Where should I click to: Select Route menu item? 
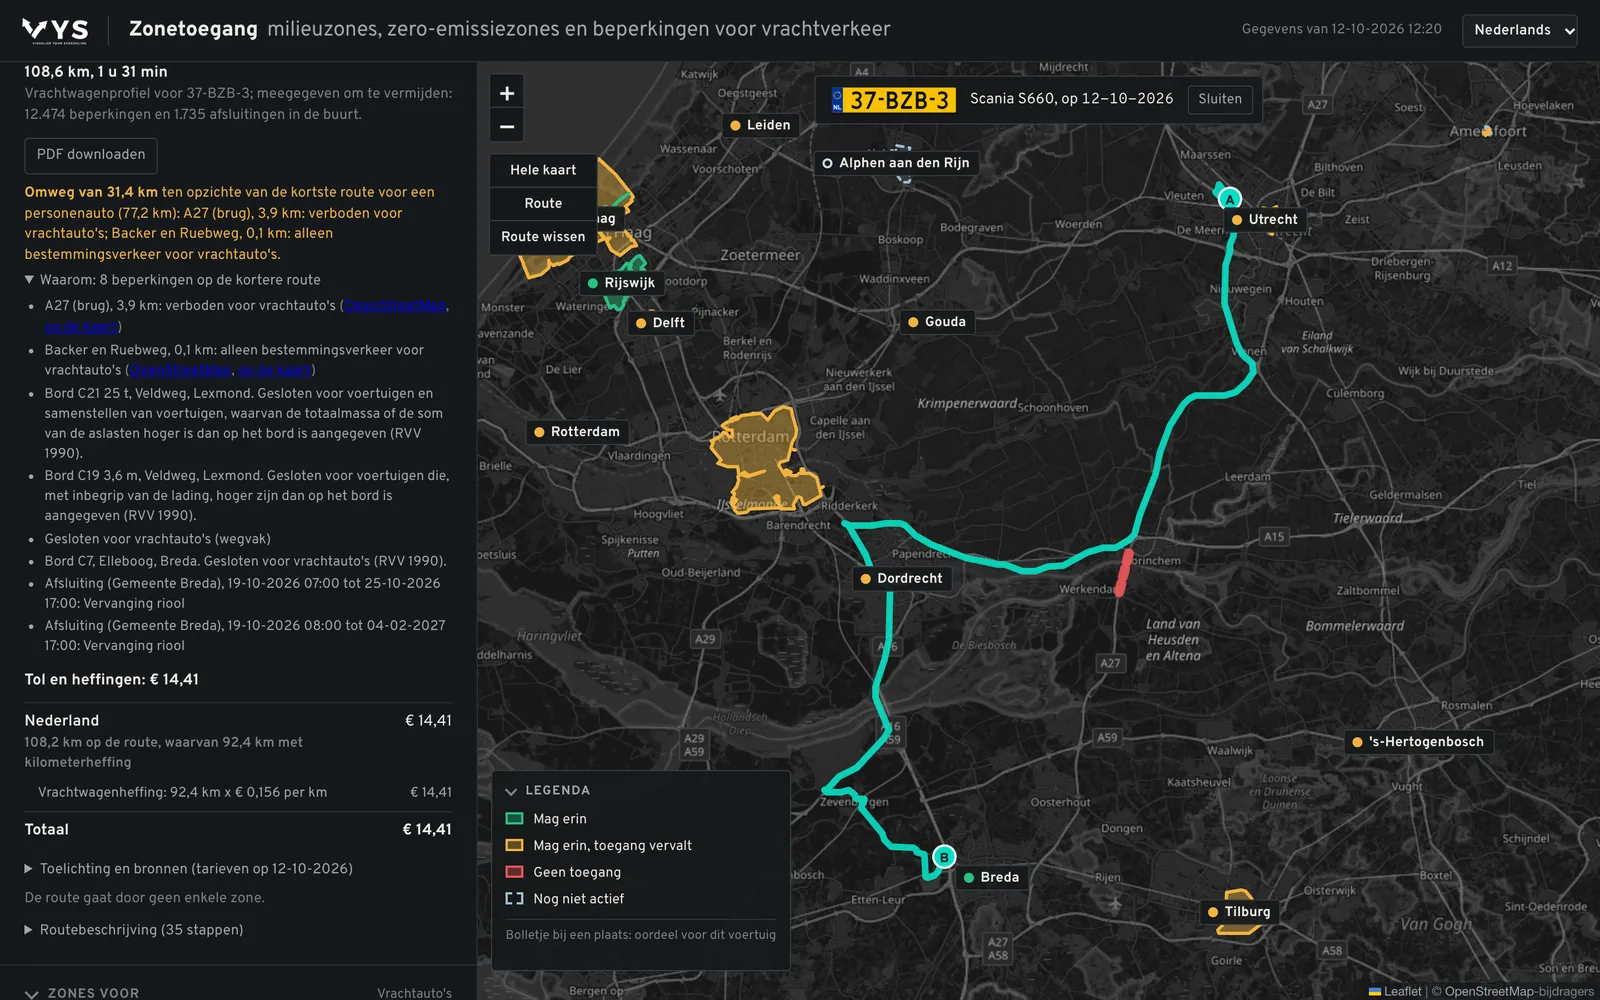[x=543, y=203]
